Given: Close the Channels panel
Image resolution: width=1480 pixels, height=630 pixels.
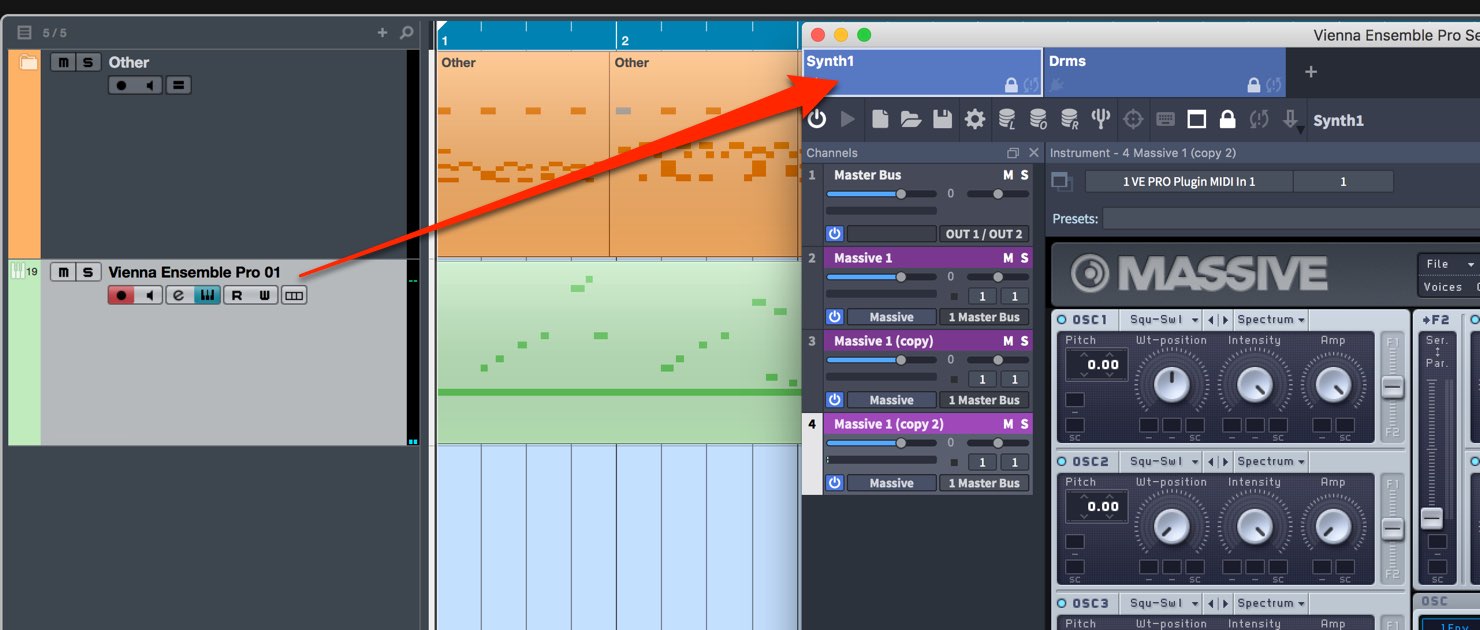Looking at the screenshot, I should click(1034, 153).
